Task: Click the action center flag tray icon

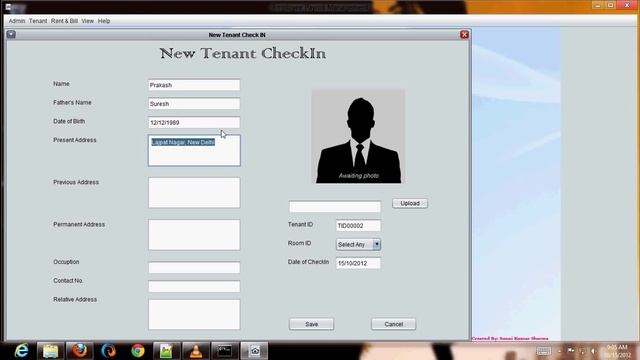Action: pyautogui.click(x=571, y=351)
